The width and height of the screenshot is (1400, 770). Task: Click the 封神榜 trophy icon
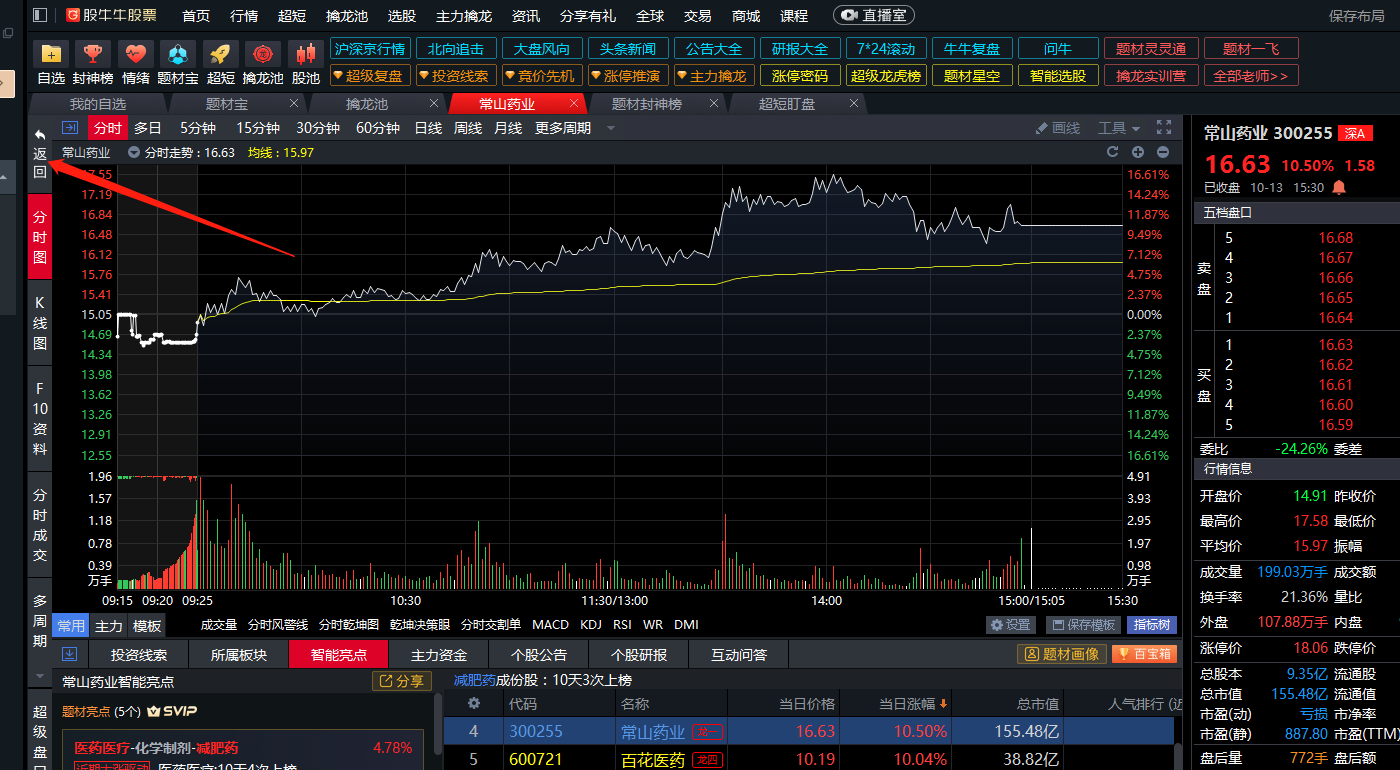[93, 54]
